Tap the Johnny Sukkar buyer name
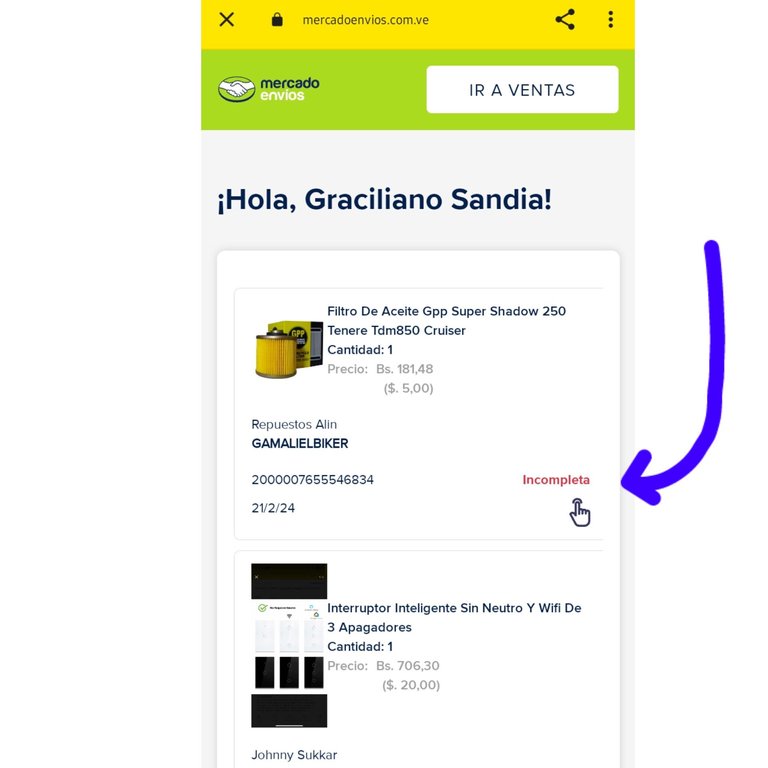Image resolution: width=768 pixels, height=768 pixels. [294, 755]
